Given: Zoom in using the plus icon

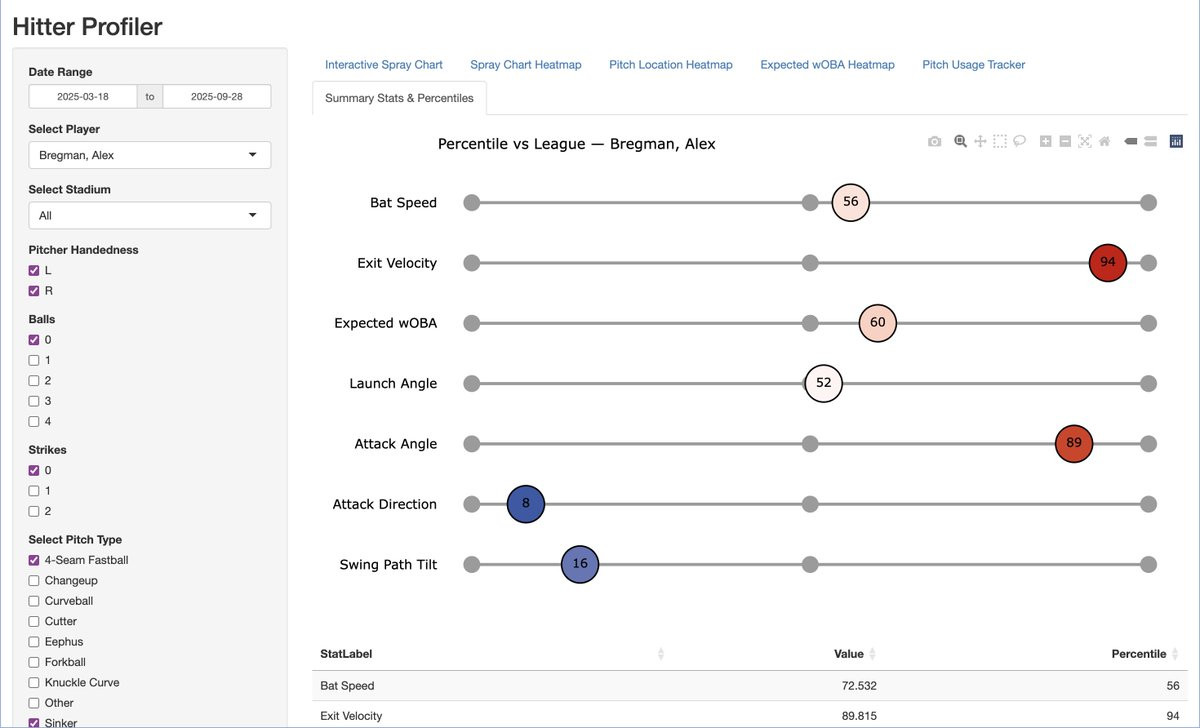Looking at the screenshot, I should [1045, 142].
